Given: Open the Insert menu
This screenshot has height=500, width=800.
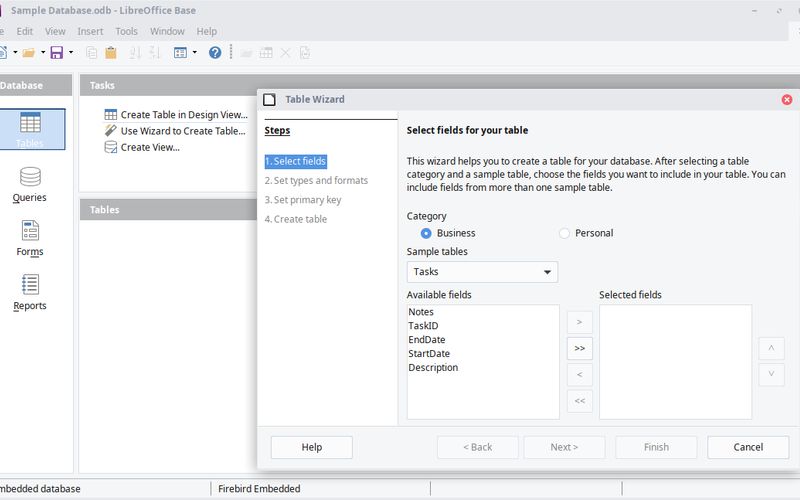Looking at the screenshot, I should click(x=90, y=31).
